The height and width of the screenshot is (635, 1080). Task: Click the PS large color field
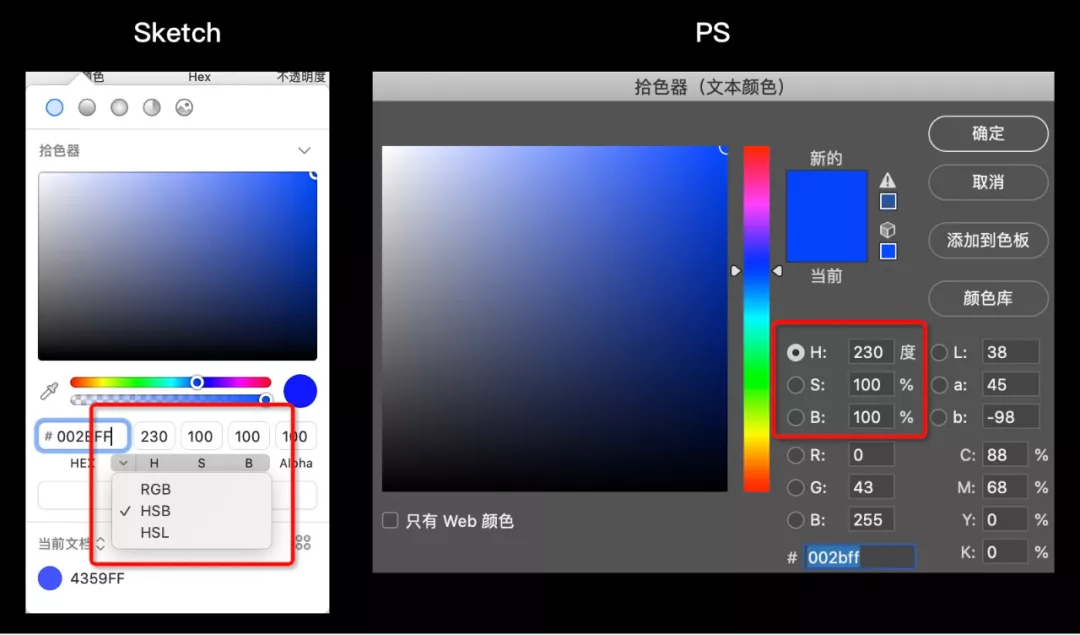point(554,318)
